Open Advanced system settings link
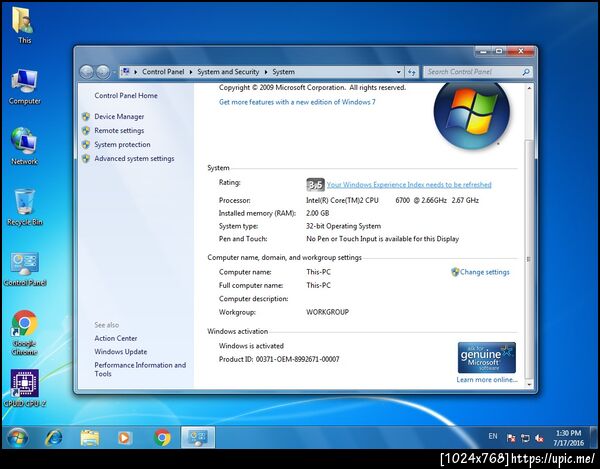Screen dimensions: 600x469 coord(134,158)
